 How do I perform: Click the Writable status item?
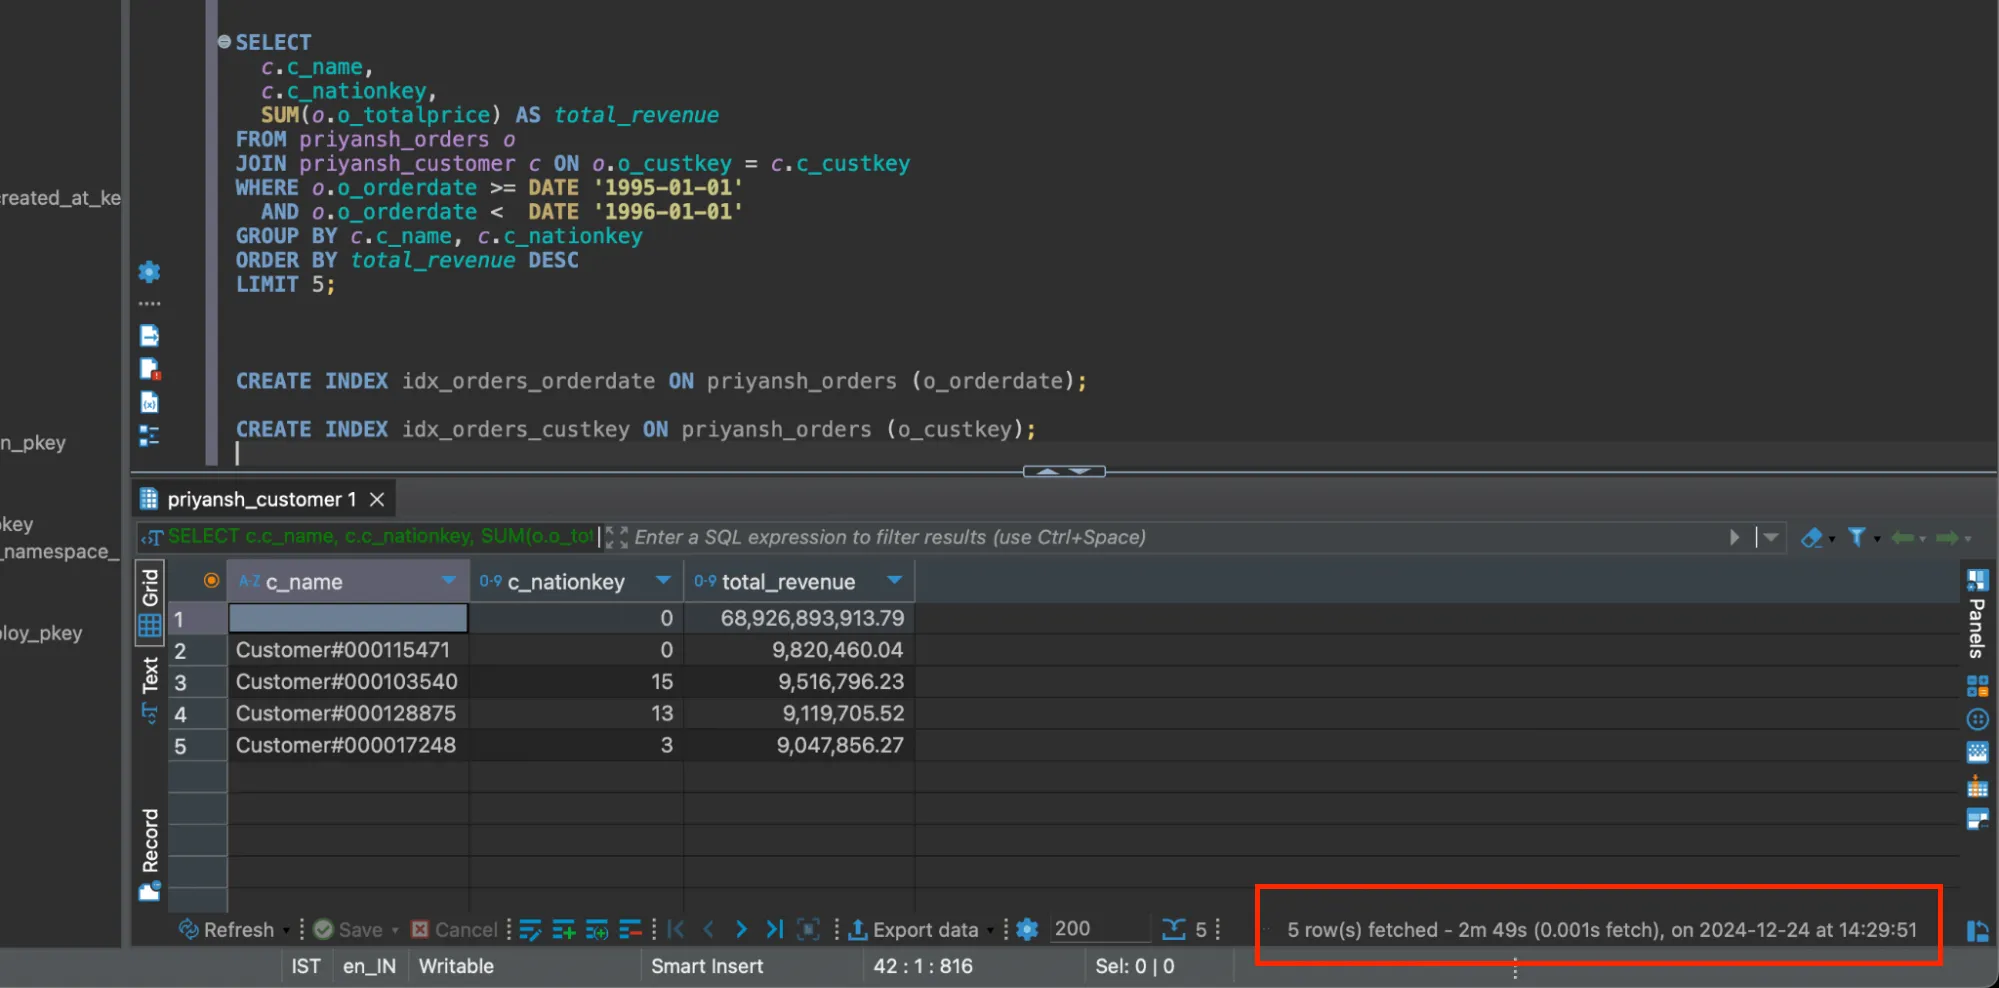(456, 967)
